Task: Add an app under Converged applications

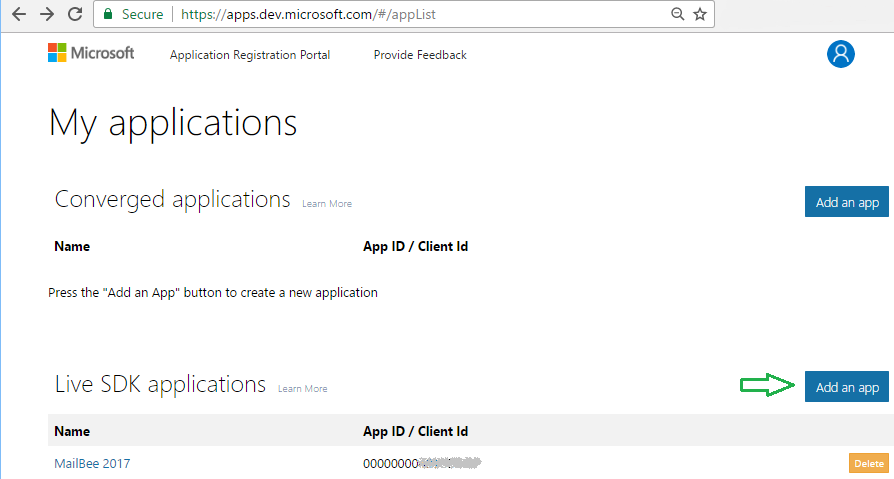Action: coord(847,202)
